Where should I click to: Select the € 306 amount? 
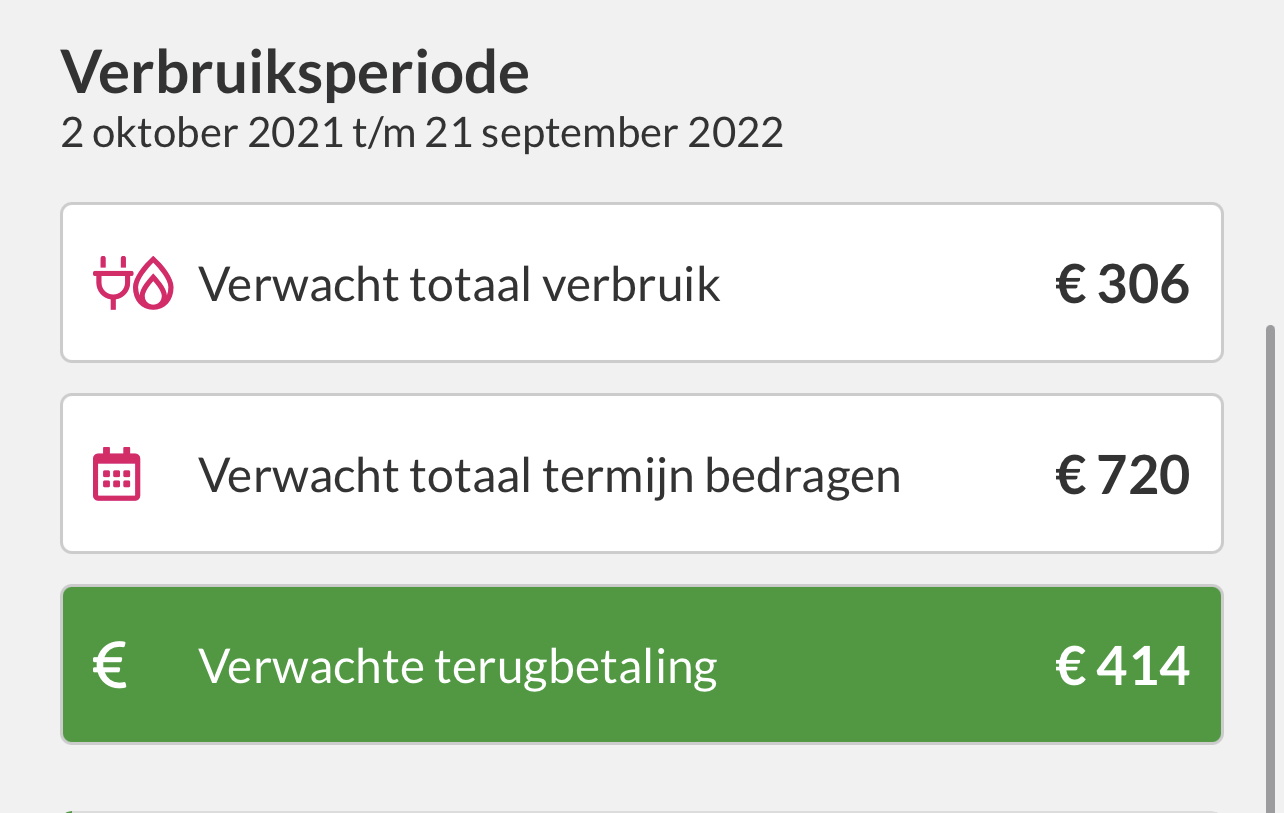coord(1123,285)
